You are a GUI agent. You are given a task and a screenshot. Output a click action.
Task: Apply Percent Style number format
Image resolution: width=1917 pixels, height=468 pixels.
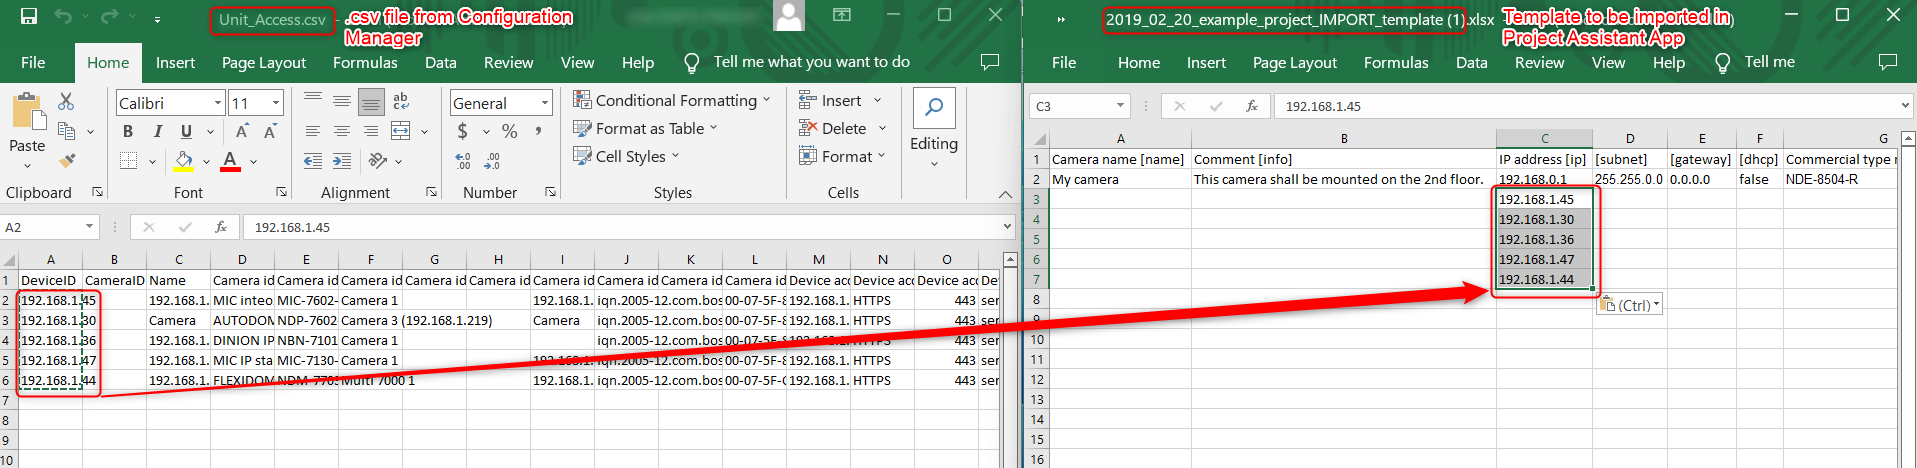click(x=509, y=131)
